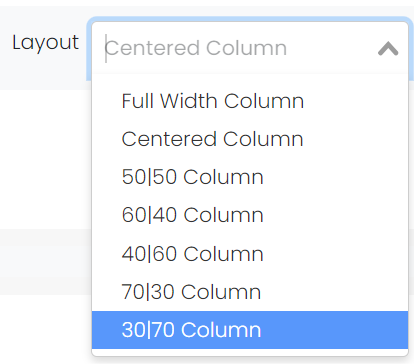Viewport: 414px width, 364px height.
Task: Keep the Centered Column list entry
Action: (250, 139)
